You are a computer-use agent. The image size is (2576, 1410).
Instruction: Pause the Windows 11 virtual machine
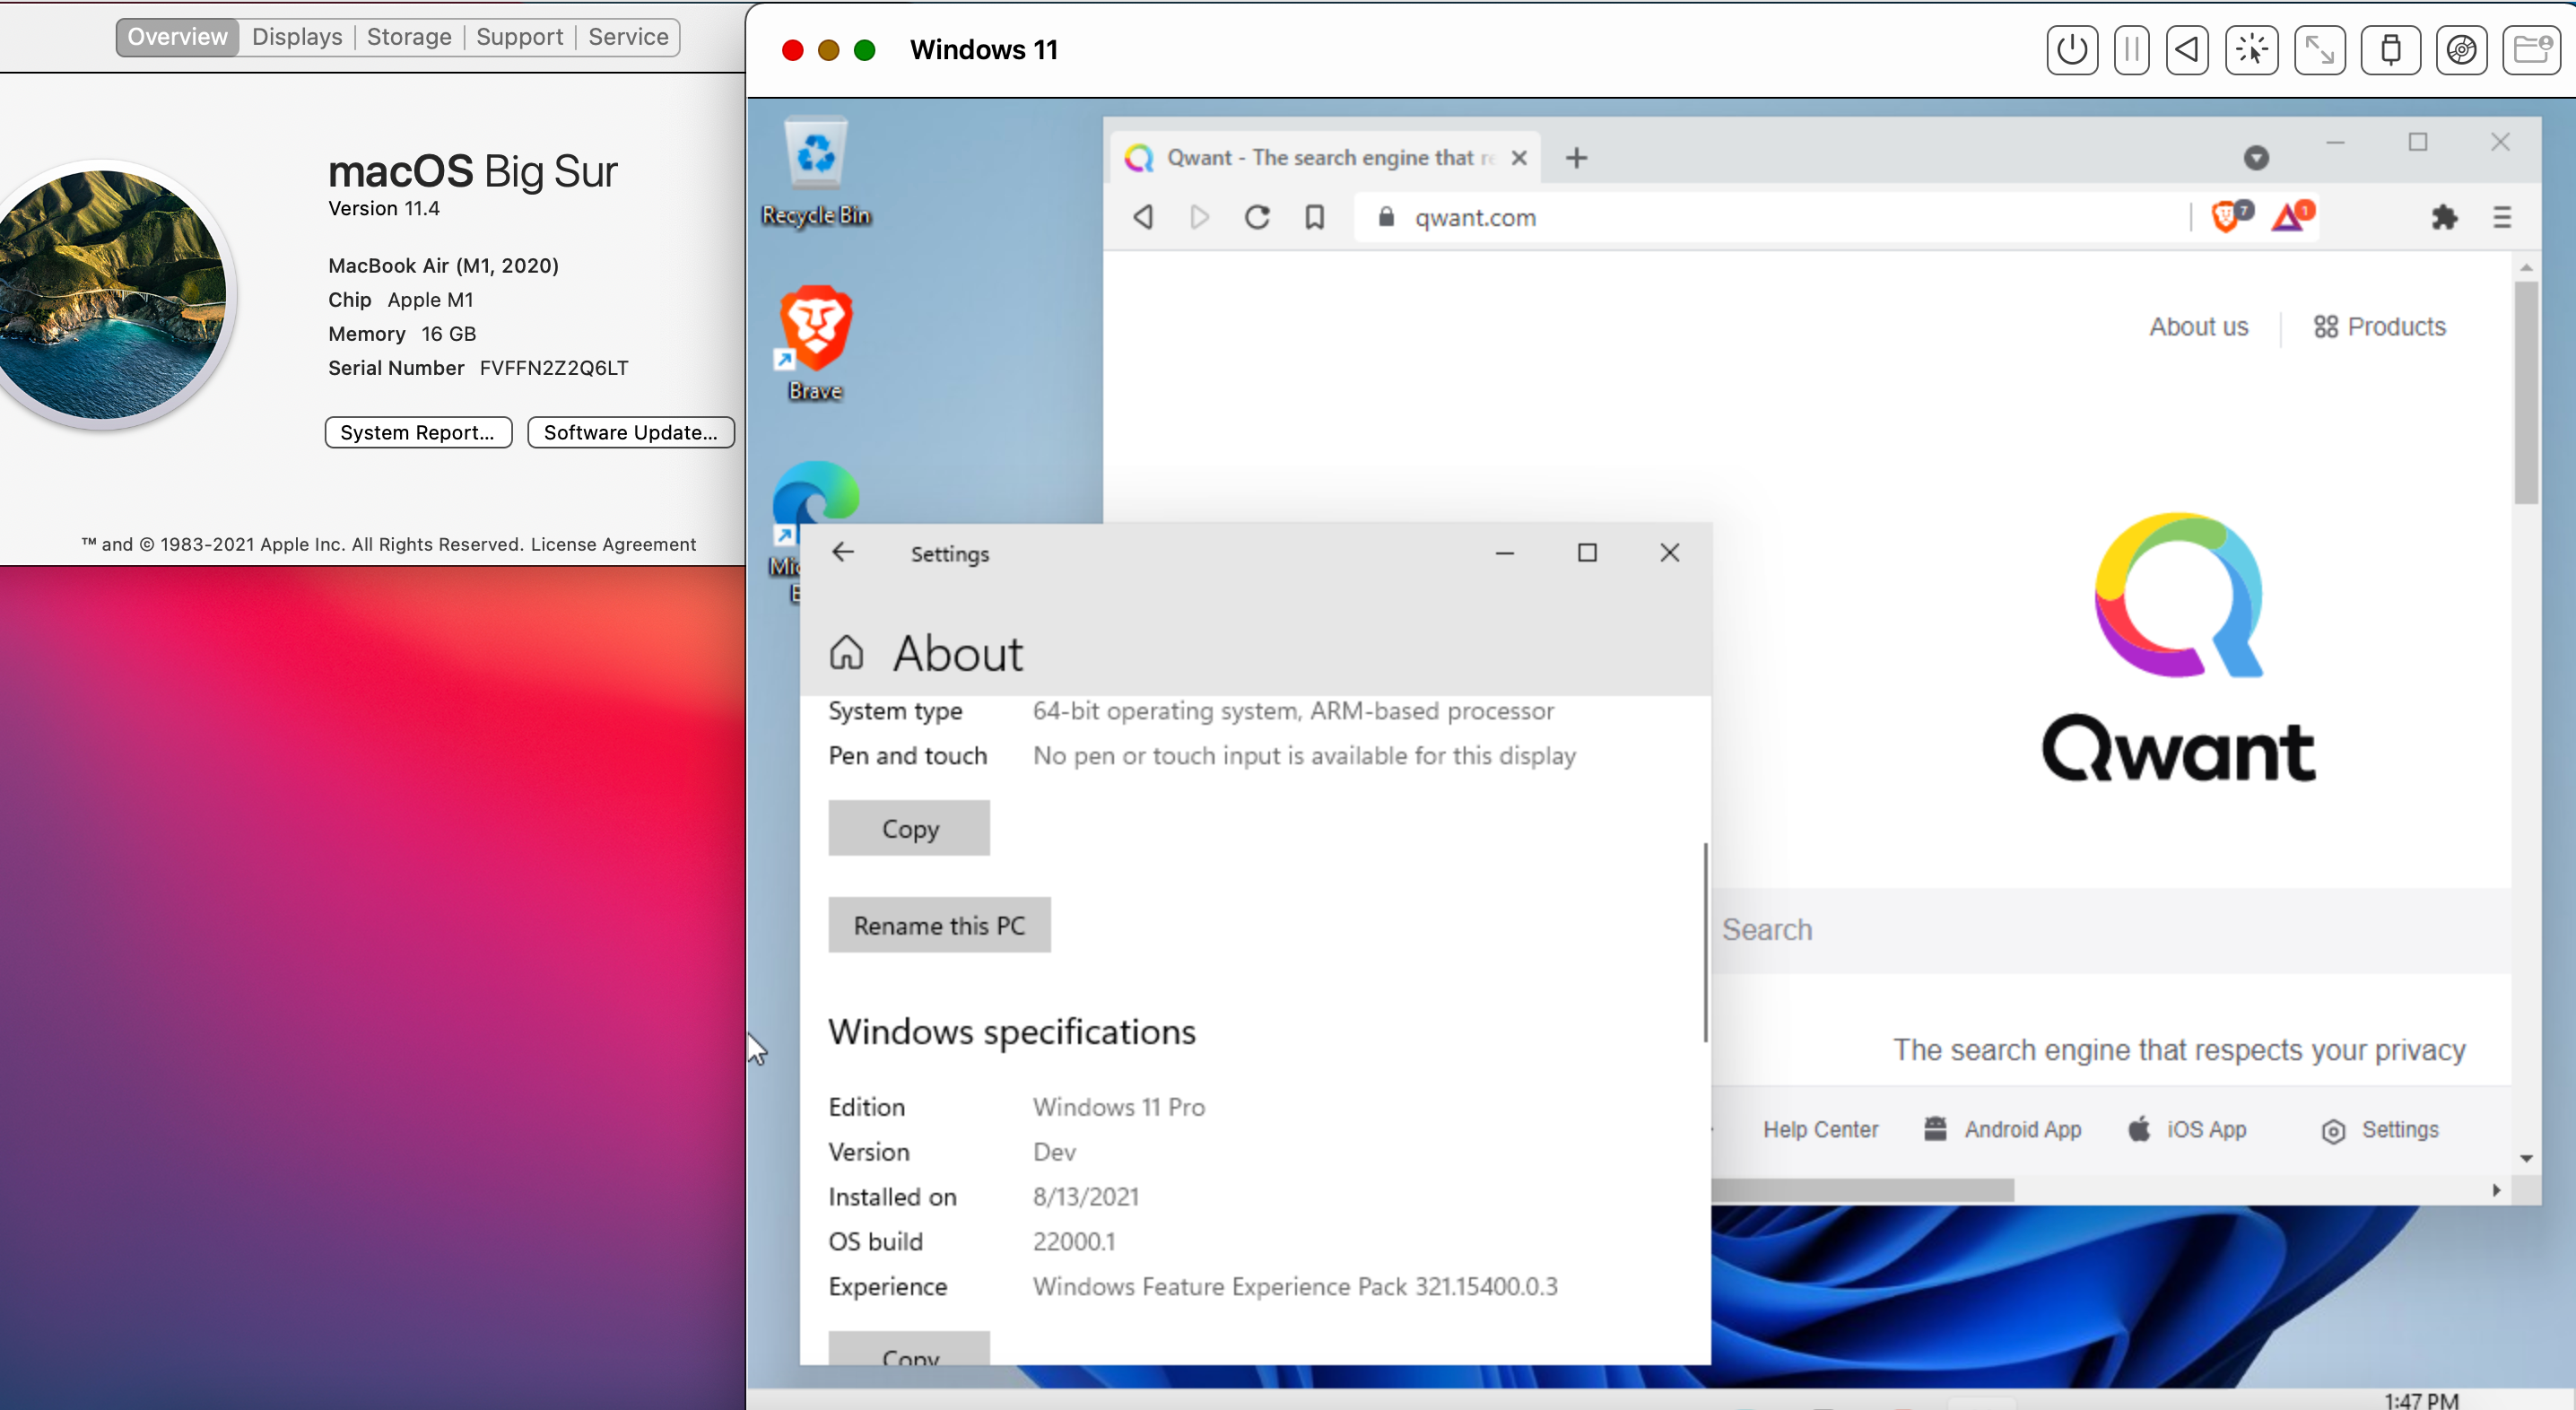click(x=2131, y=50)
